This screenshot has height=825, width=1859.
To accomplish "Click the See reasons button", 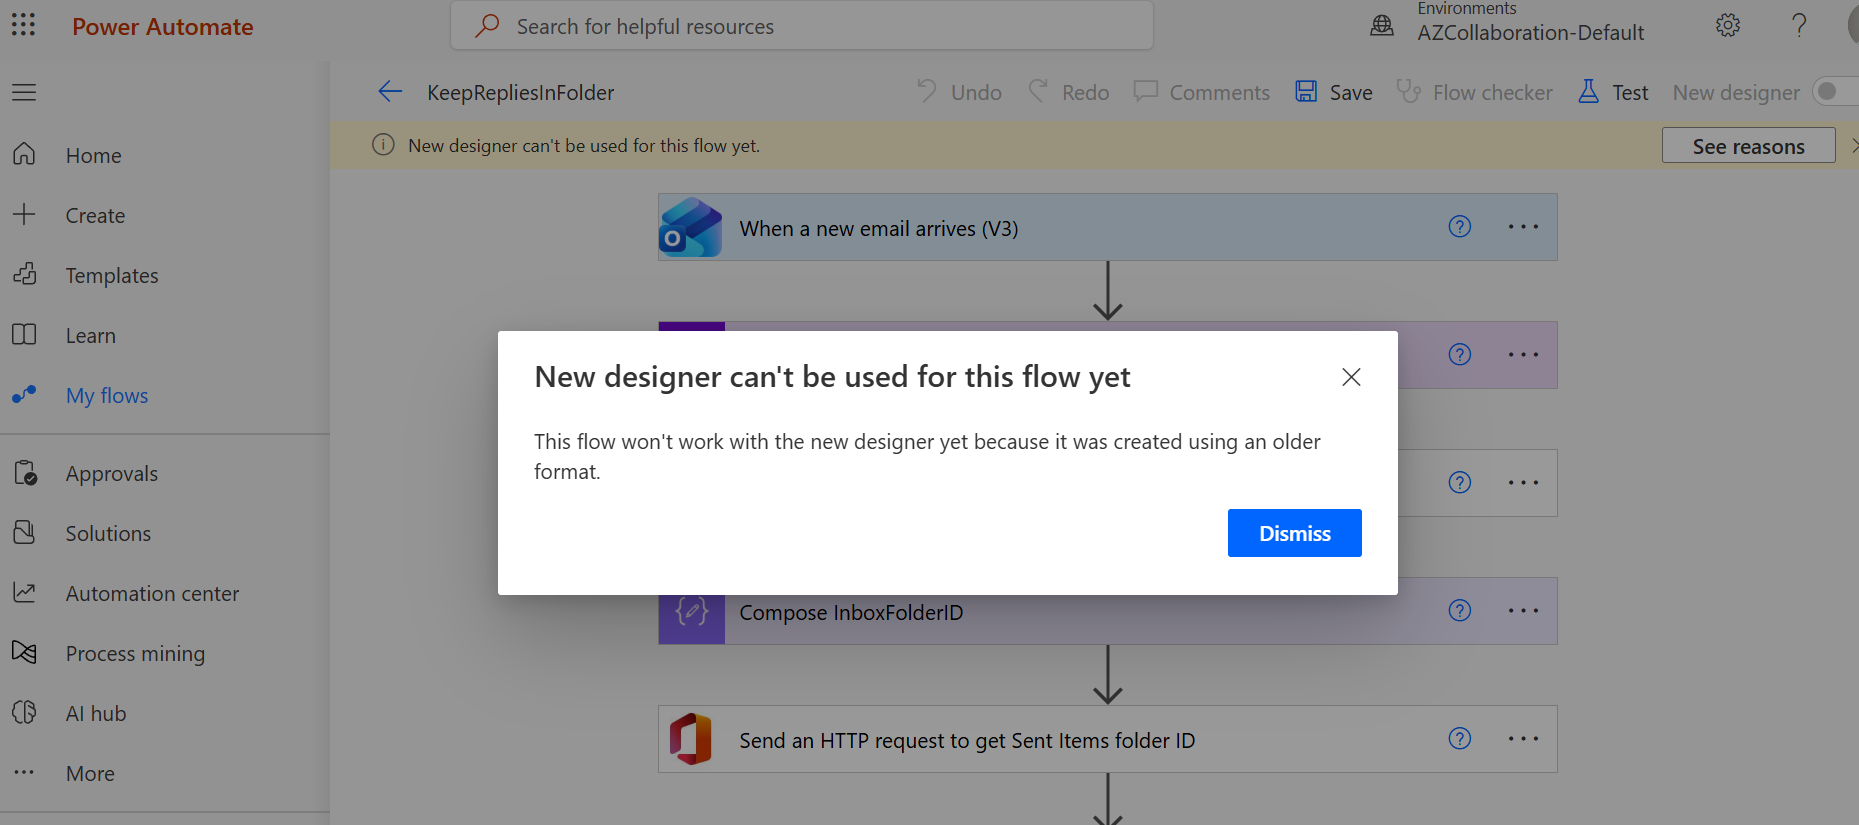I will coord(1748,146).
